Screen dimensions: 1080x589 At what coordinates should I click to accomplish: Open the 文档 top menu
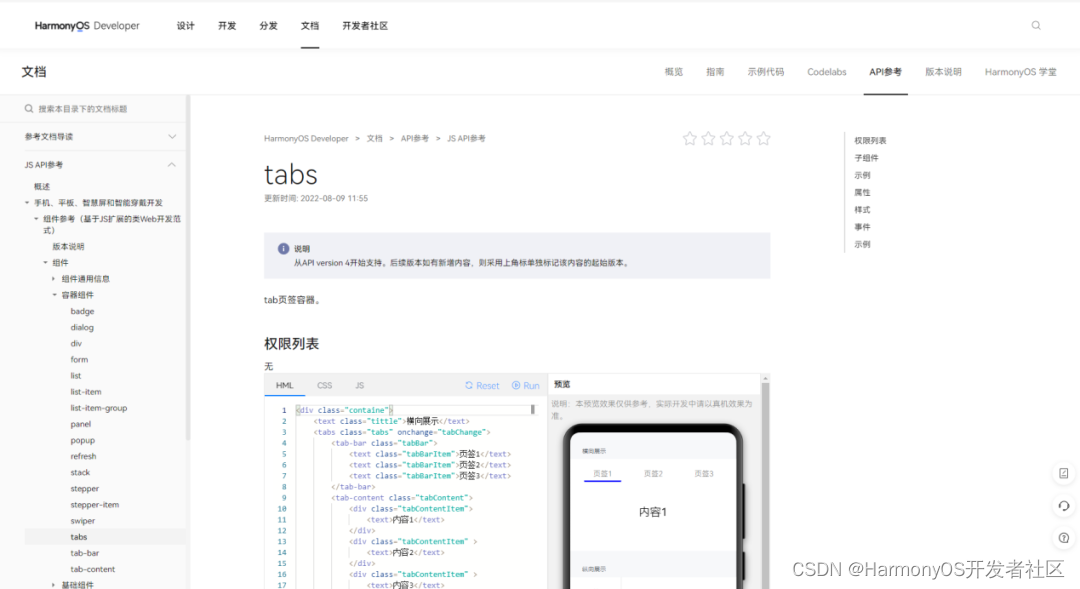(x=309, y=25)
